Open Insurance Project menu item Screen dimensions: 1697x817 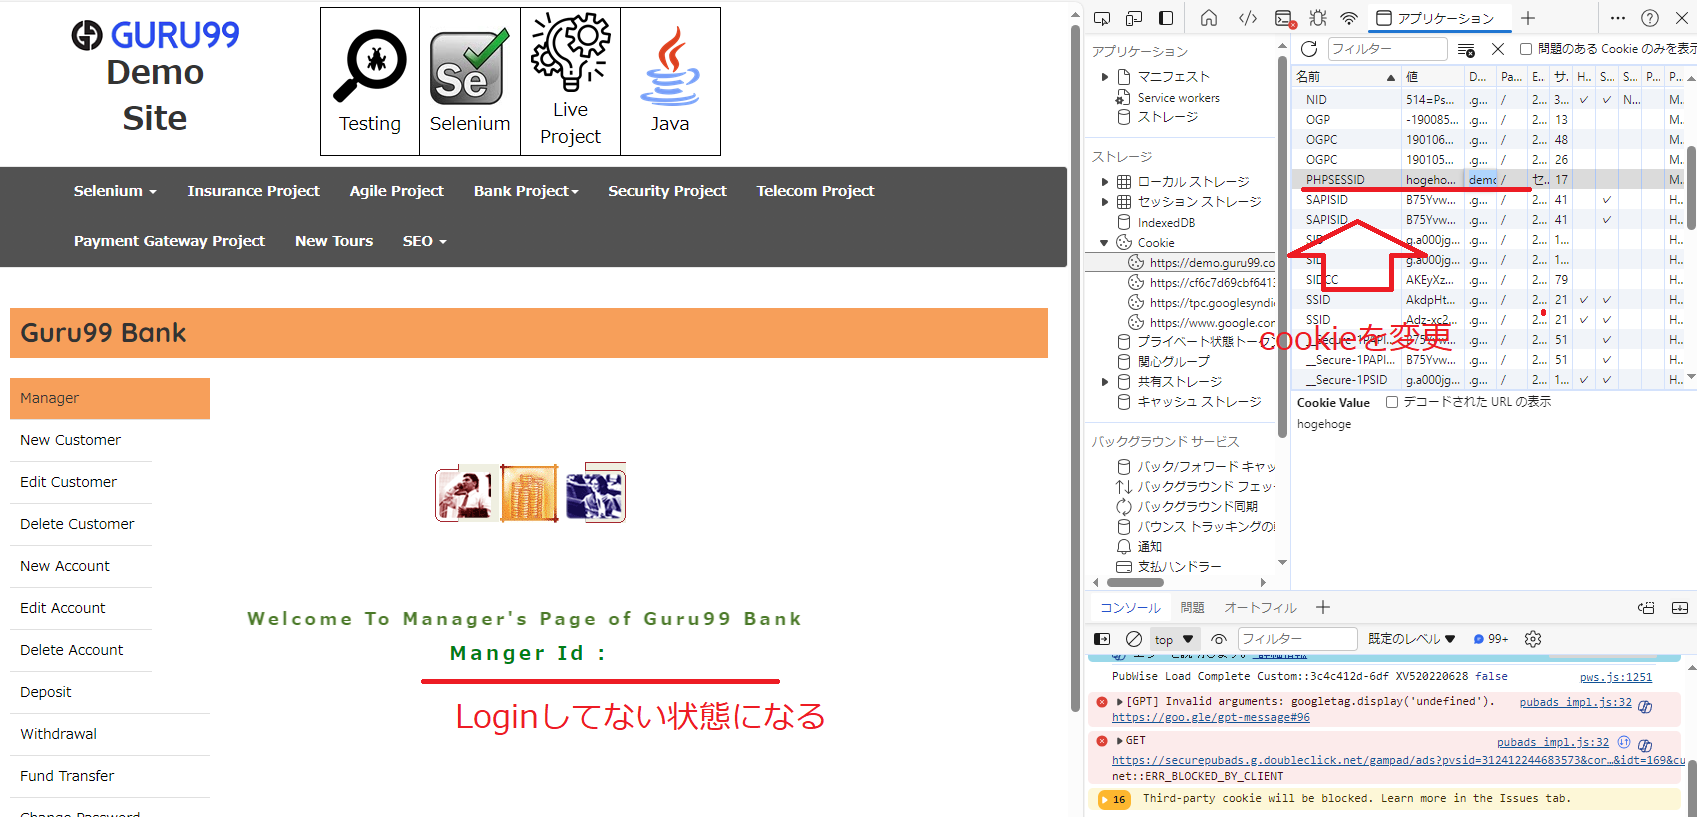[x=254, y=191]
